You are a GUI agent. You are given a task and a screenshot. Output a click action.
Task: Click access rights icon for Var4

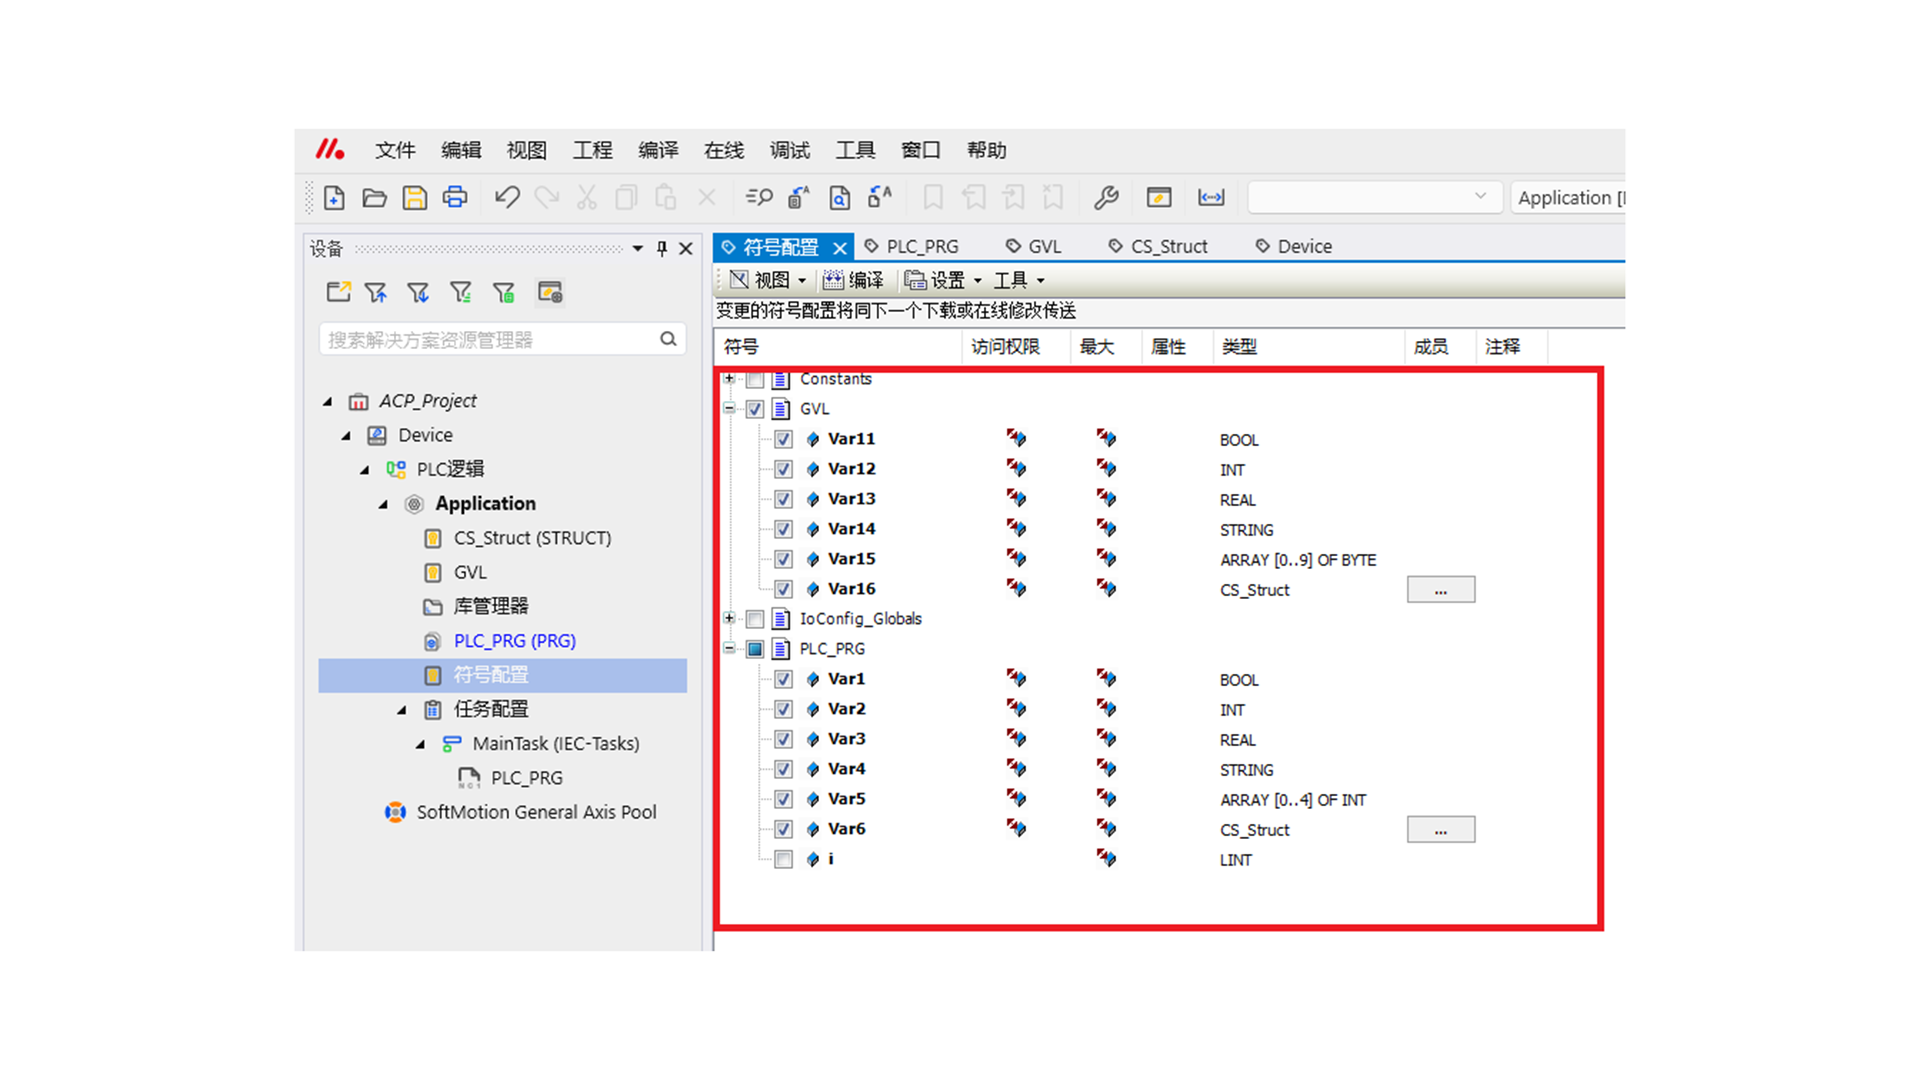click(1016, 768)
